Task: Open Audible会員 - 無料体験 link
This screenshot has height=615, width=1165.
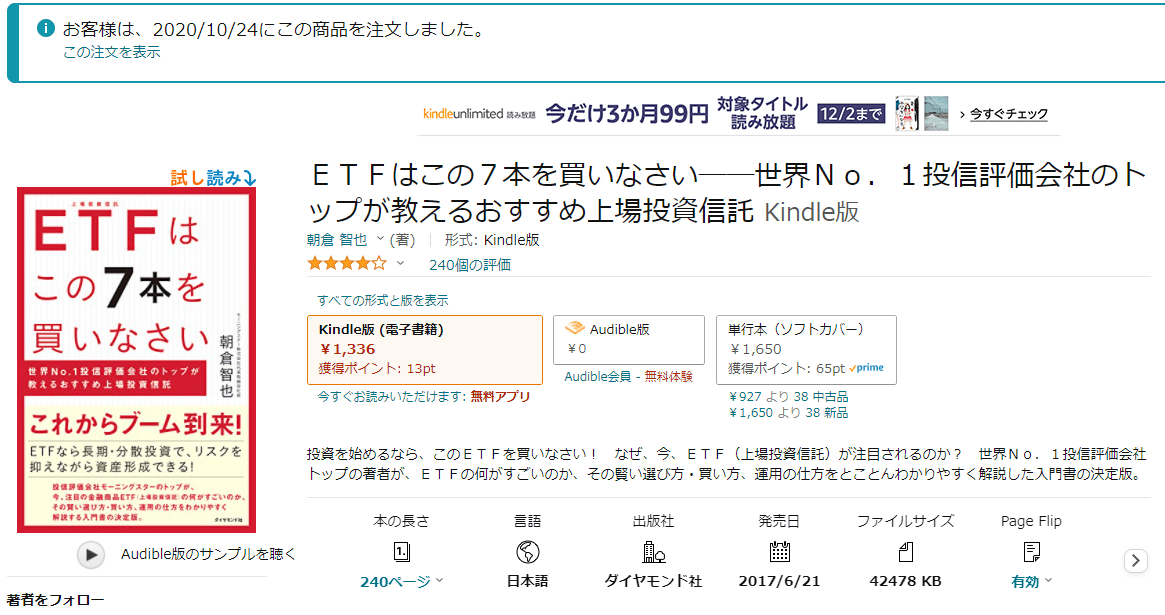Action: (x=629, y=377)
